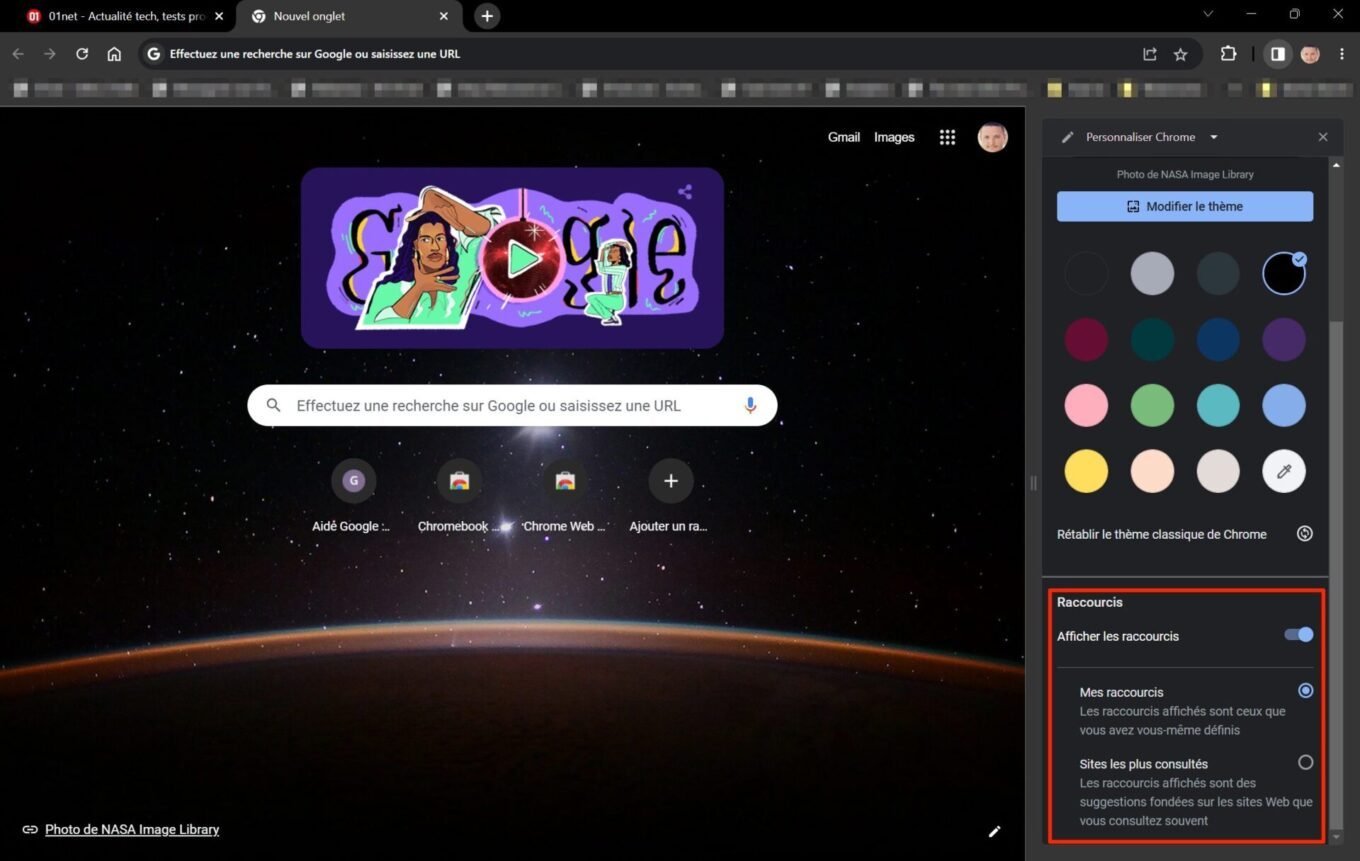The width and height of the screenshot is (1360, 861).
Task: Click the side panel resize handle
Action: tap(1033, 483)
